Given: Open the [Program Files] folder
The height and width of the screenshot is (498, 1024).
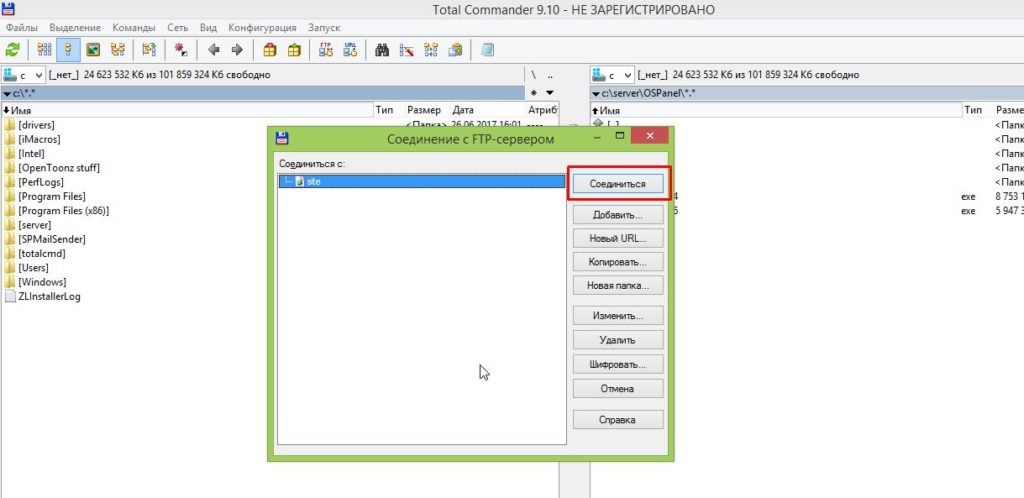Looking at the screenshot, I should coord(51,196).
